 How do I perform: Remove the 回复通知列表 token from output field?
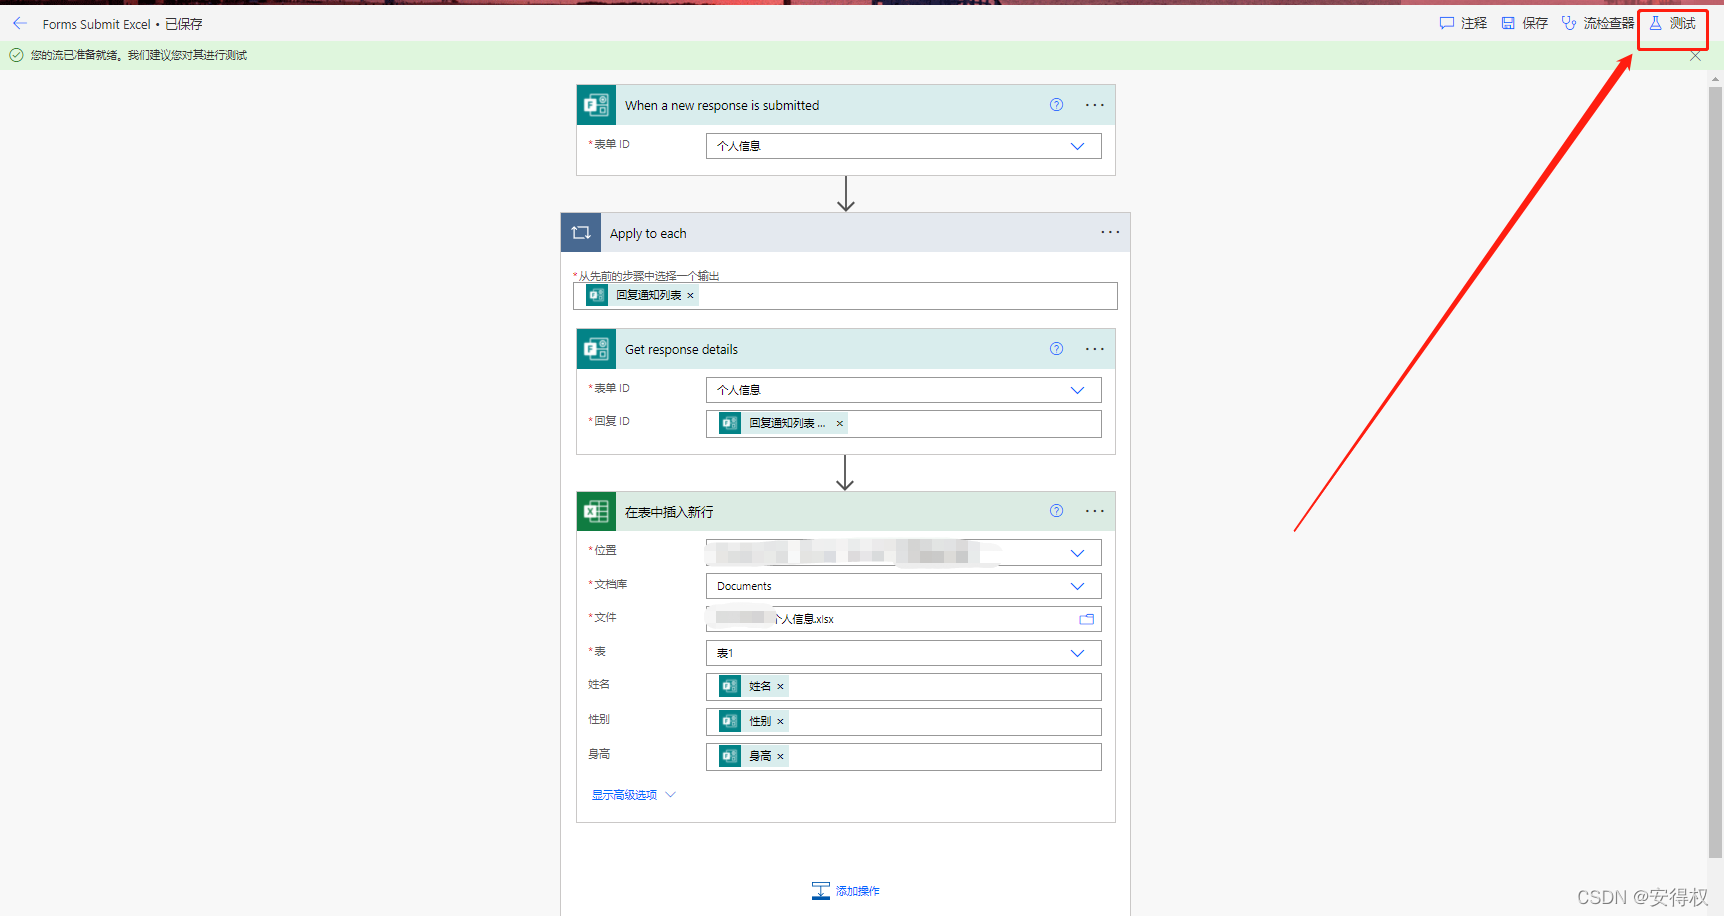pos(690,295)
